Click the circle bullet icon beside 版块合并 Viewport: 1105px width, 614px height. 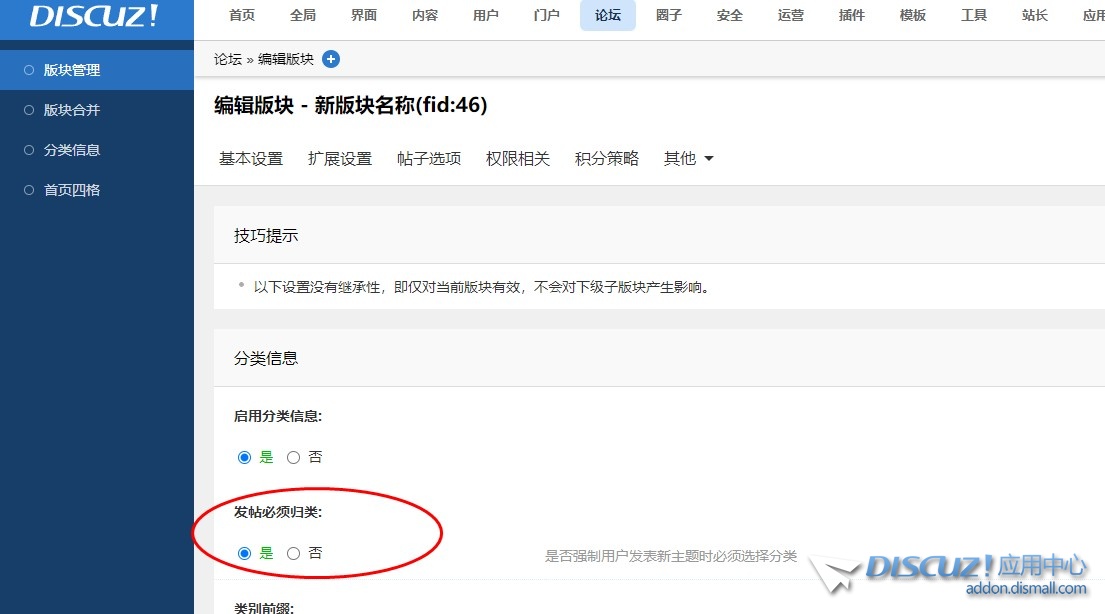coord(29,110)
